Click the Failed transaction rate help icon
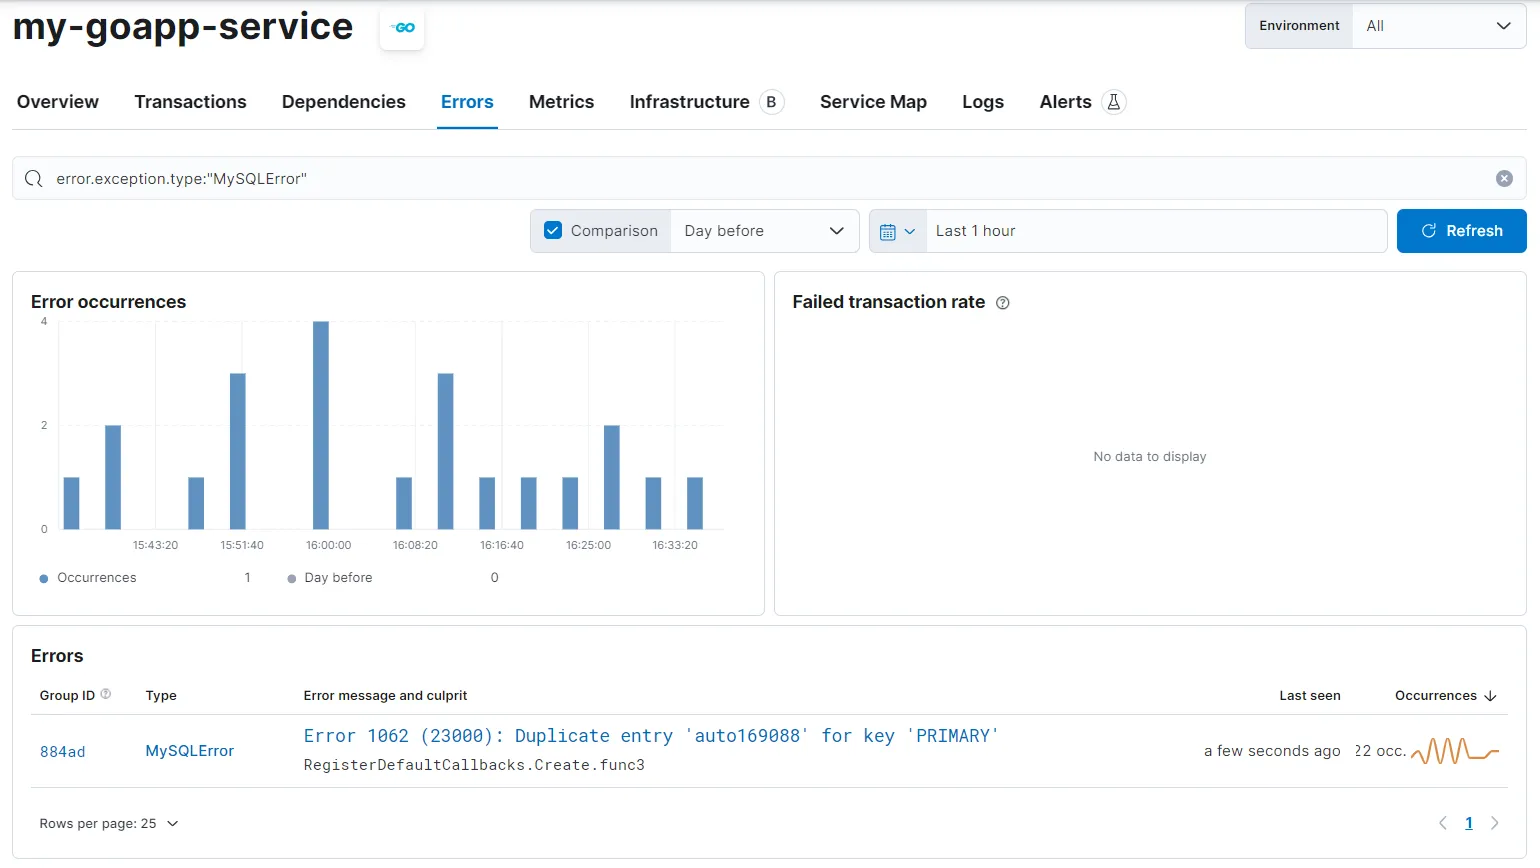This screenshot has width=1540, height=868. [1003, 303]
